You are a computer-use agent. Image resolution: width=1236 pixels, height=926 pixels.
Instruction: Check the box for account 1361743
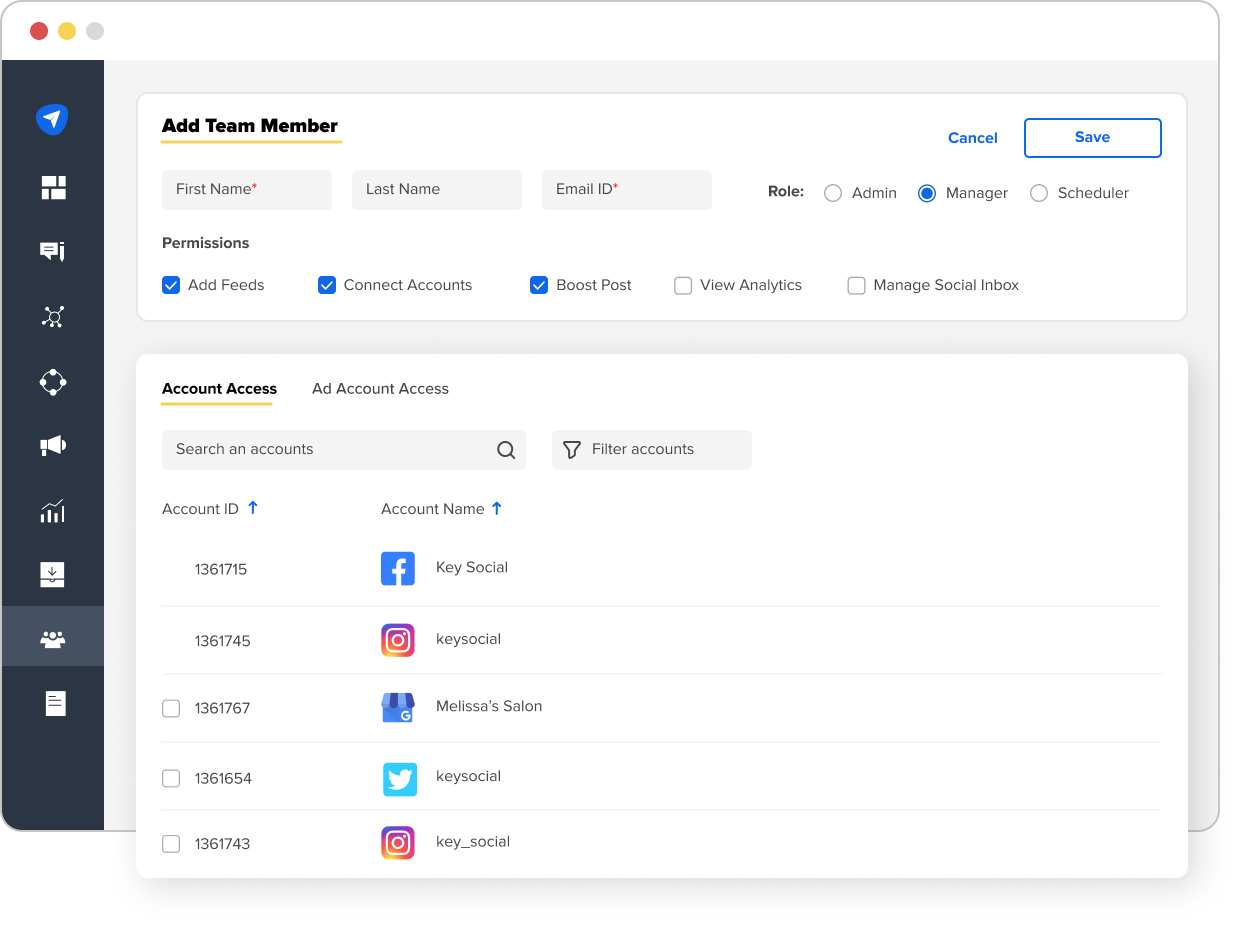[x=171, y=844]
